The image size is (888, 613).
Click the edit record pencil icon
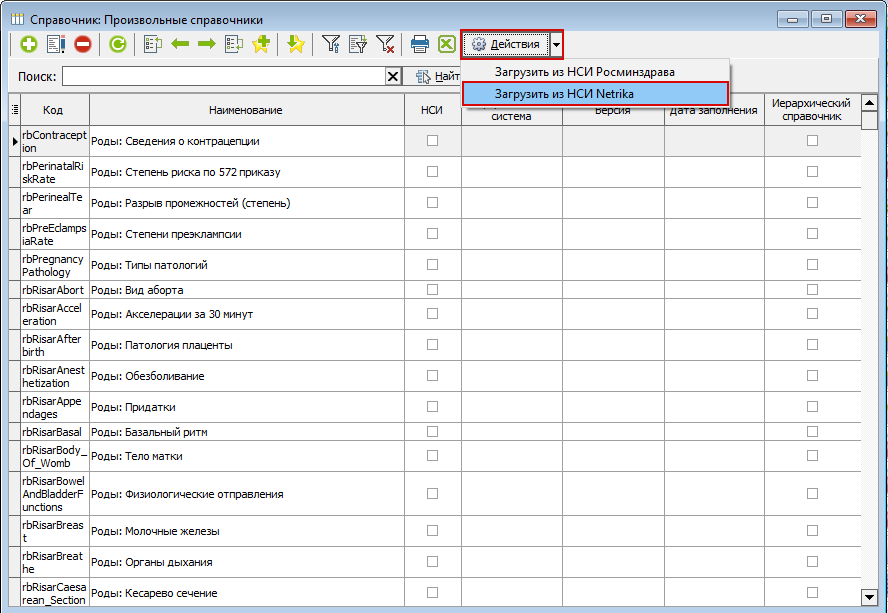56,44
